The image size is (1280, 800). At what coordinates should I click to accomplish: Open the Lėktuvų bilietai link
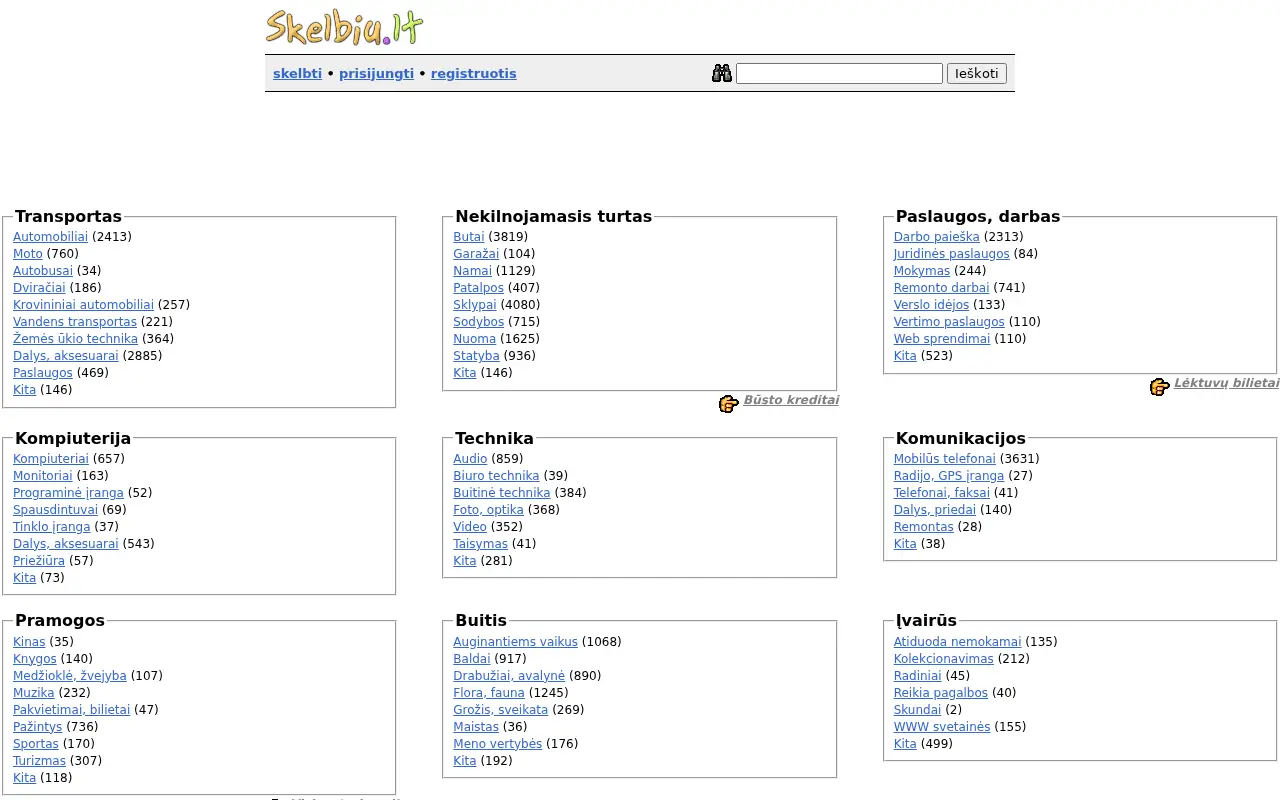(x=1226, y=383)
